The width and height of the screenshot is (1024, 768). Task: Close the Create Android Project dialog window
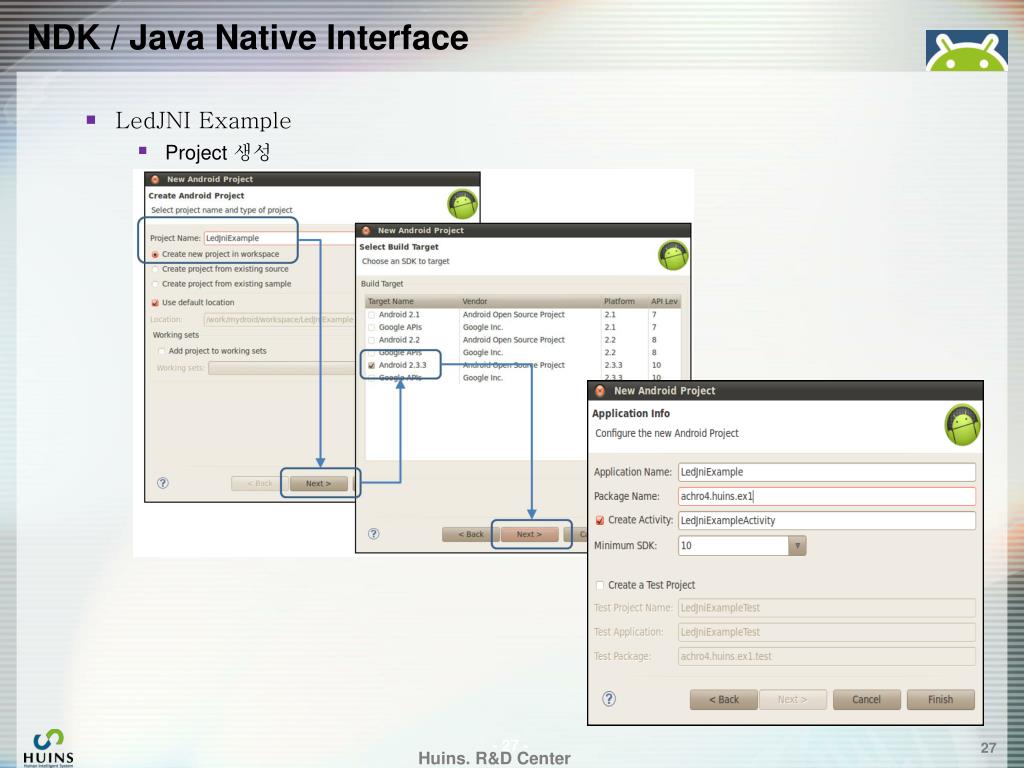[x=155, y=179]
